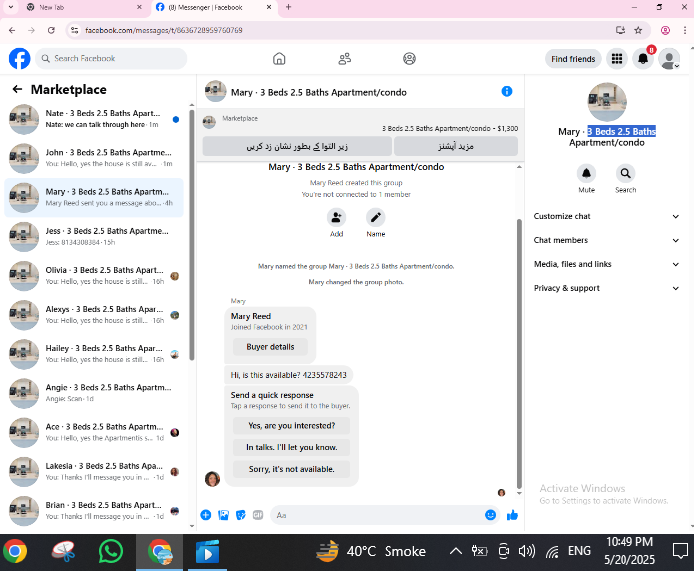
Task: Open the Friends icon in top navigation
Action: (x=344, y=58)
